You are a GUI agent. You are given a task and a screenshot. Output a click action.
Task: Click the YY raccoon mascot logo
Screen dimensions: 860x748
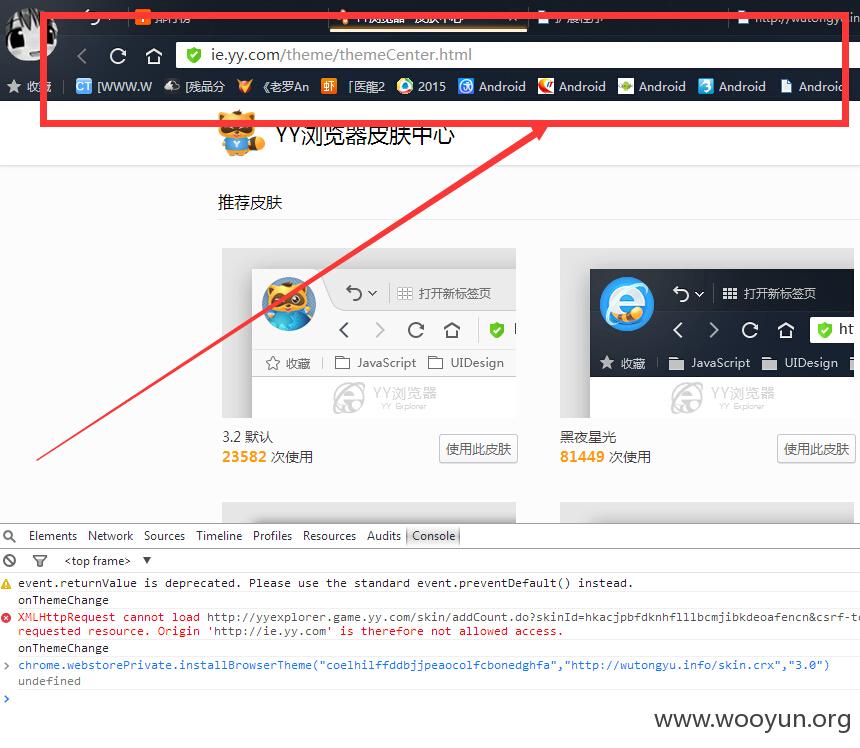coord(240,133)
